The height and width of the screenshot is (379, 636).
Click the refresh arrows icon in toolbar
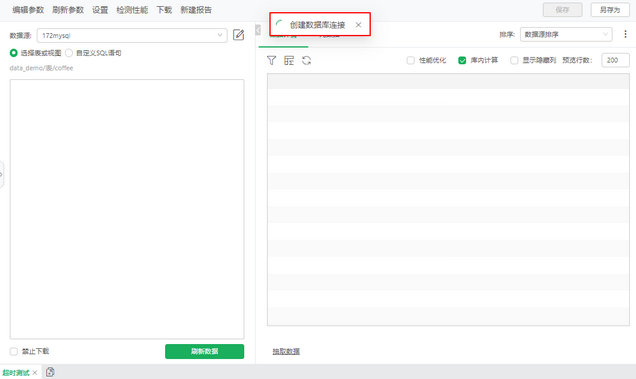pyautogui.click(x=306, y=60)
